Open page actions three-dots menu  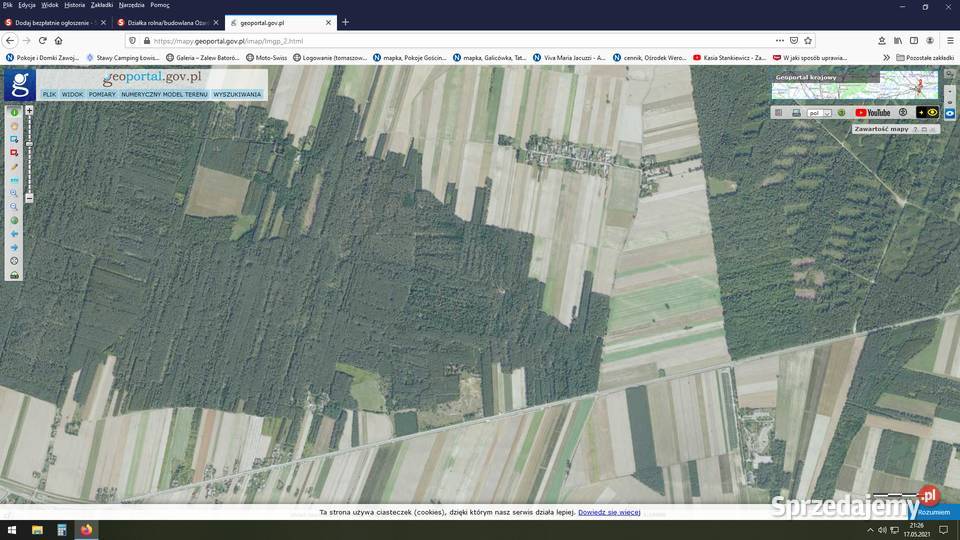point(779,40)
